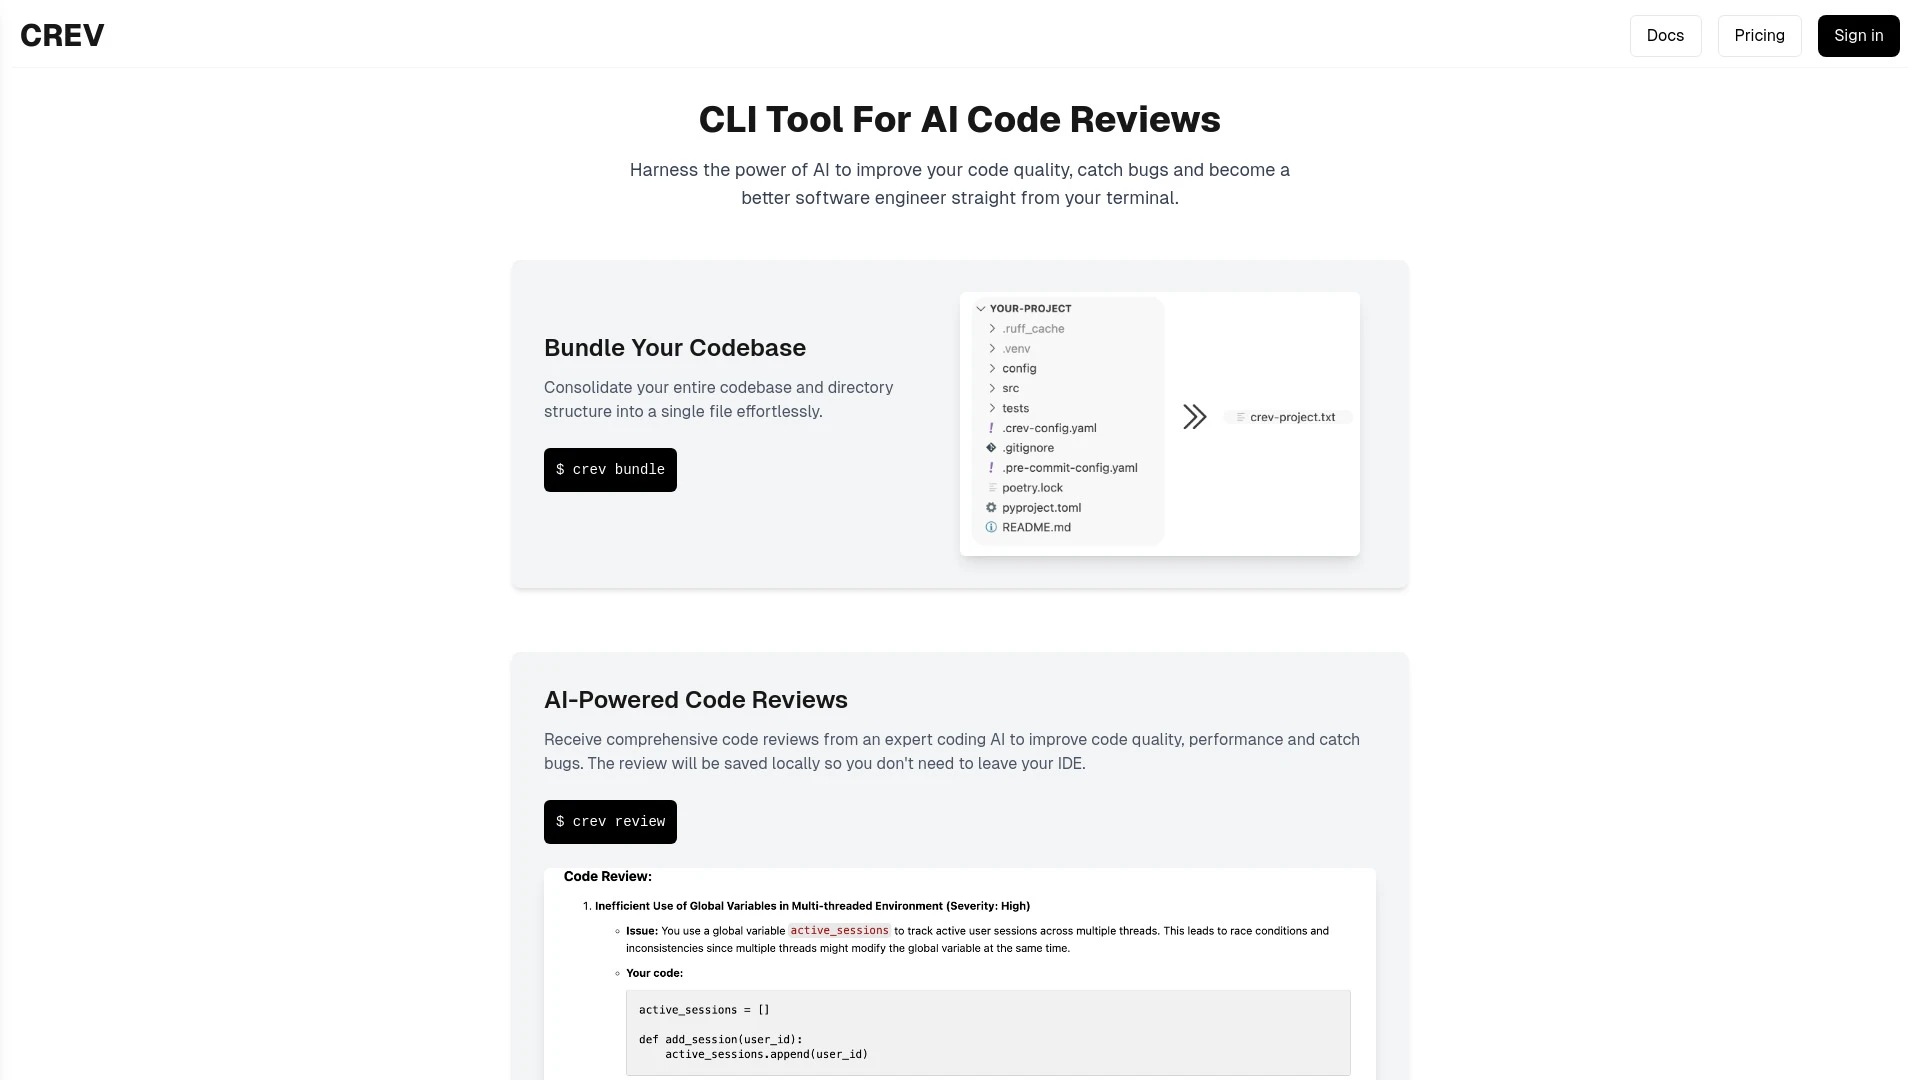Click the .venv folder icon

point(992,347)
